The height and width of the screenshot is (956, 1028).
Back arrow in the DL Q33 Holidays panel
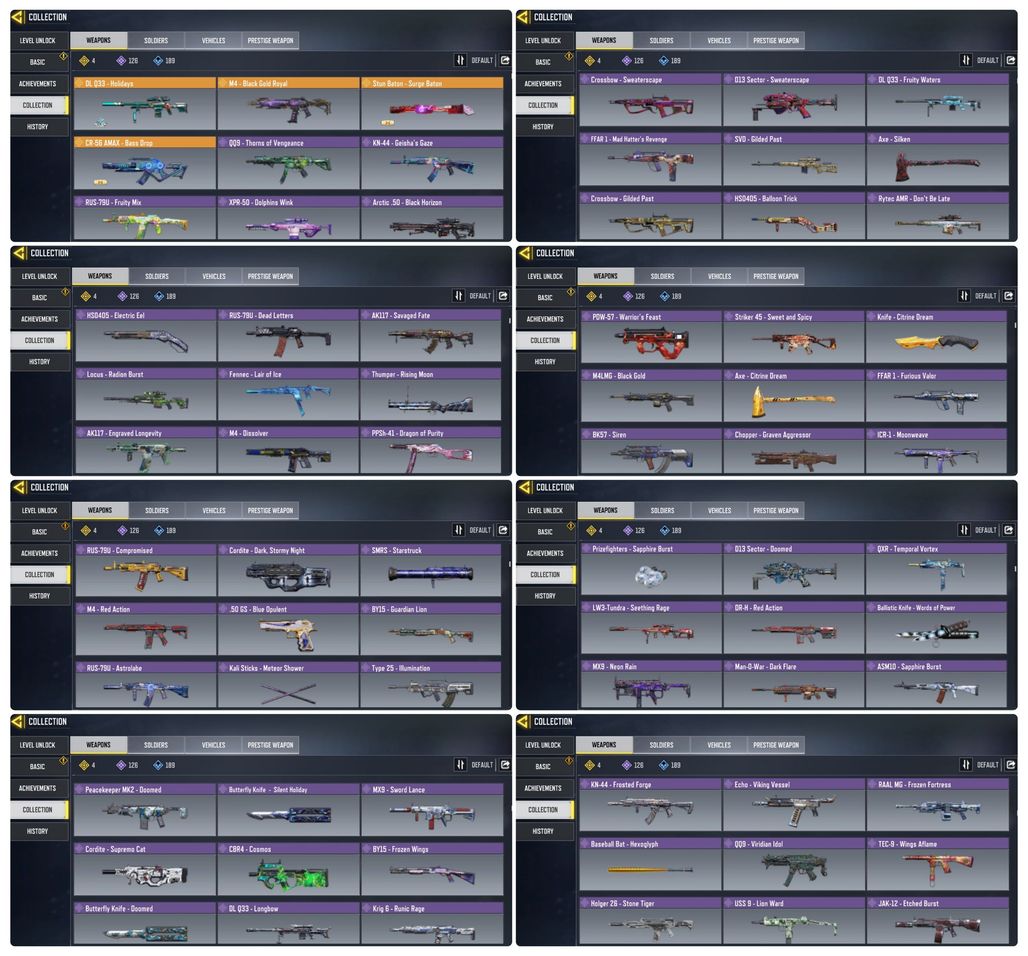[x=18, y=17]
